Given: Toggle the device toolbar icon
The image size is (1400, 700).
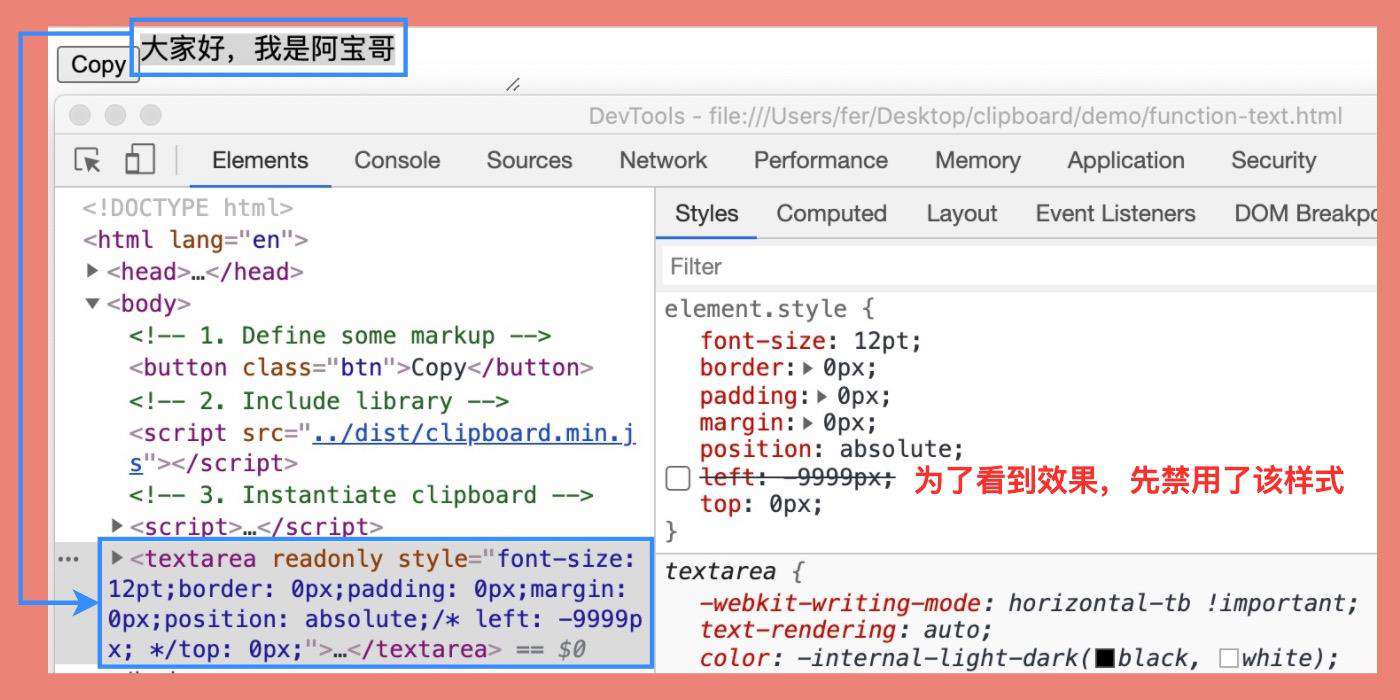Looking at the screenshot, I should pos(139,159).
